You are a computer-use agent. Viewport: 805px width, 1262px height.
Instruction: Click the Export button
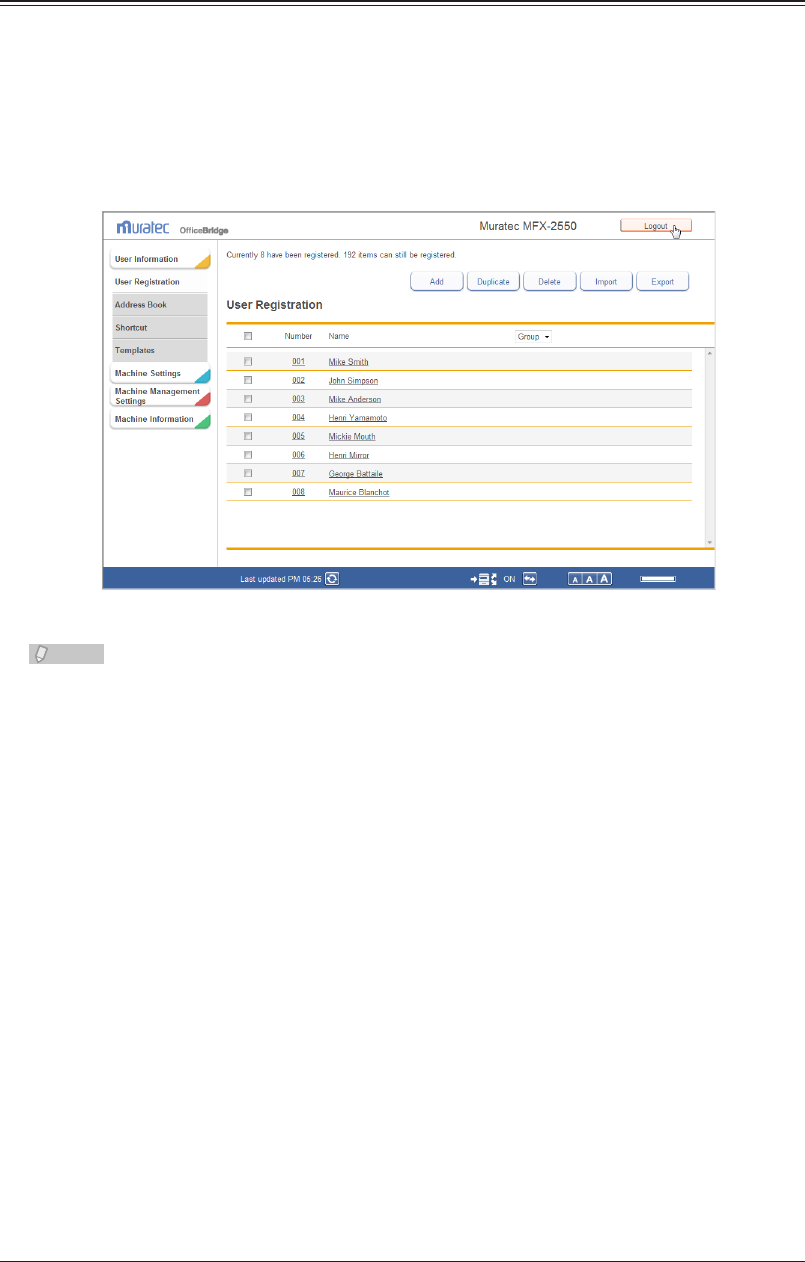tap(663, 282)
